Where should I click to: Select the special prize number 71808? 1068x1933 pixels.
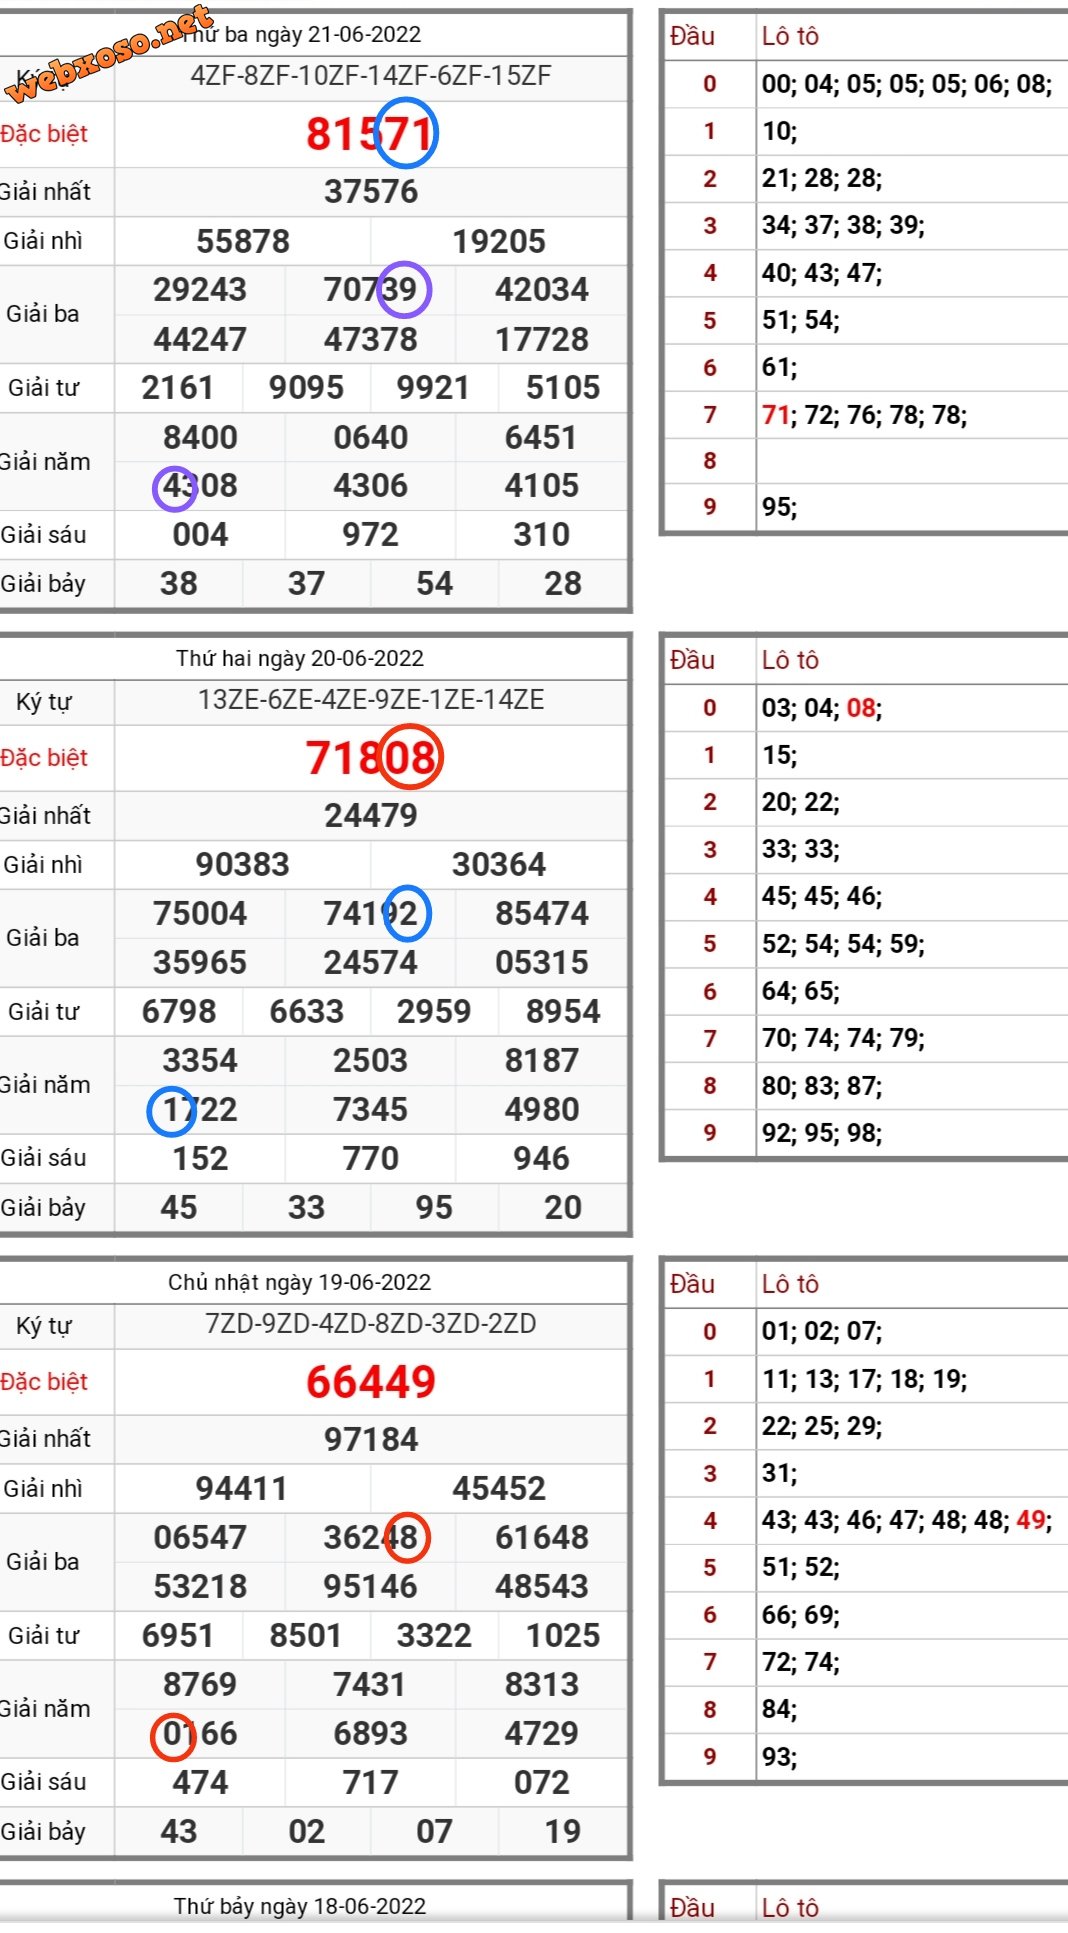click(371, 757)
